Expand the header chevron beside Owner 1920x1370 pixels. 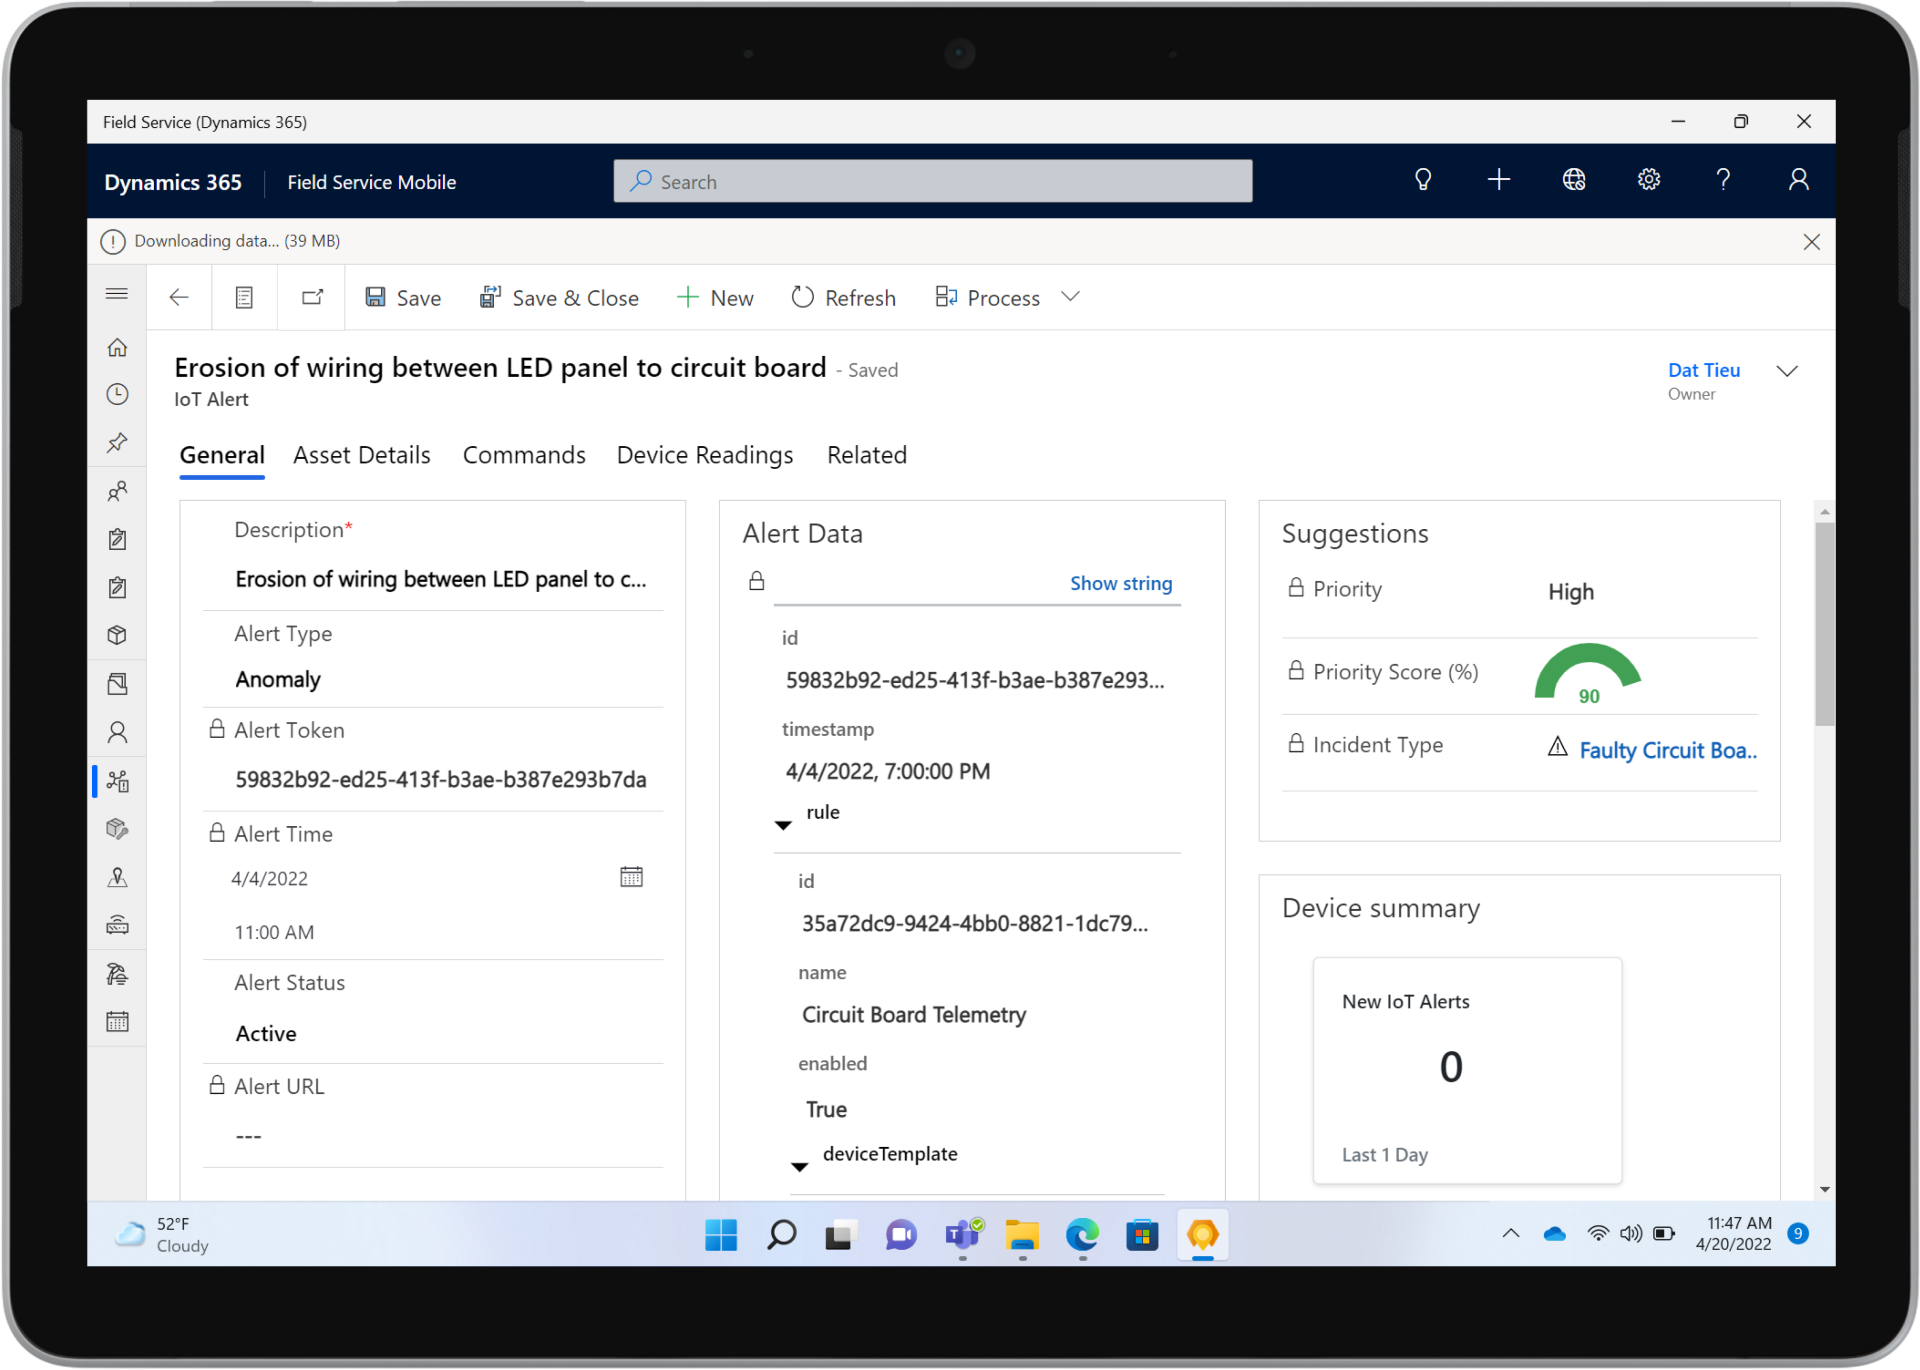point(1786,371)
